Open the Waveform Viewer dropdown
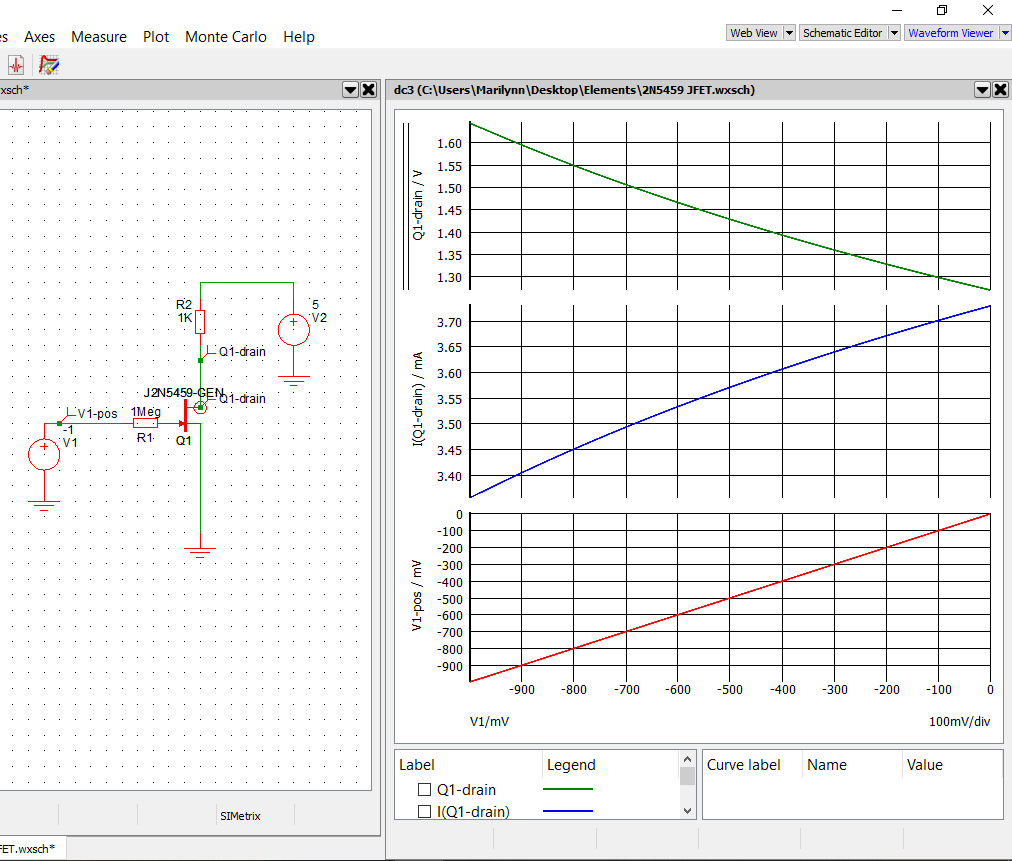Screen dimensions: 1012x861 click(1003, 32)
